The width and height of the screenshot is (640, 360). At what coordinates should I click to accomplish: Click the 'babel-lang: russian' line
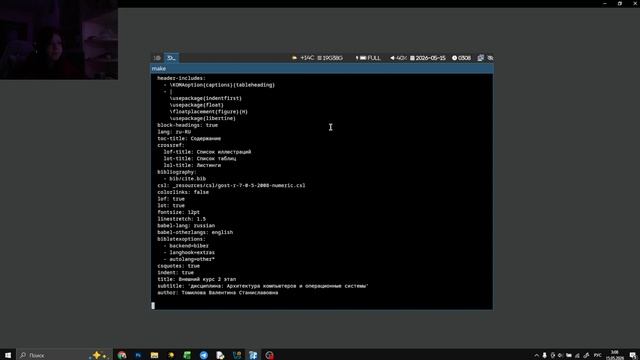186,226
